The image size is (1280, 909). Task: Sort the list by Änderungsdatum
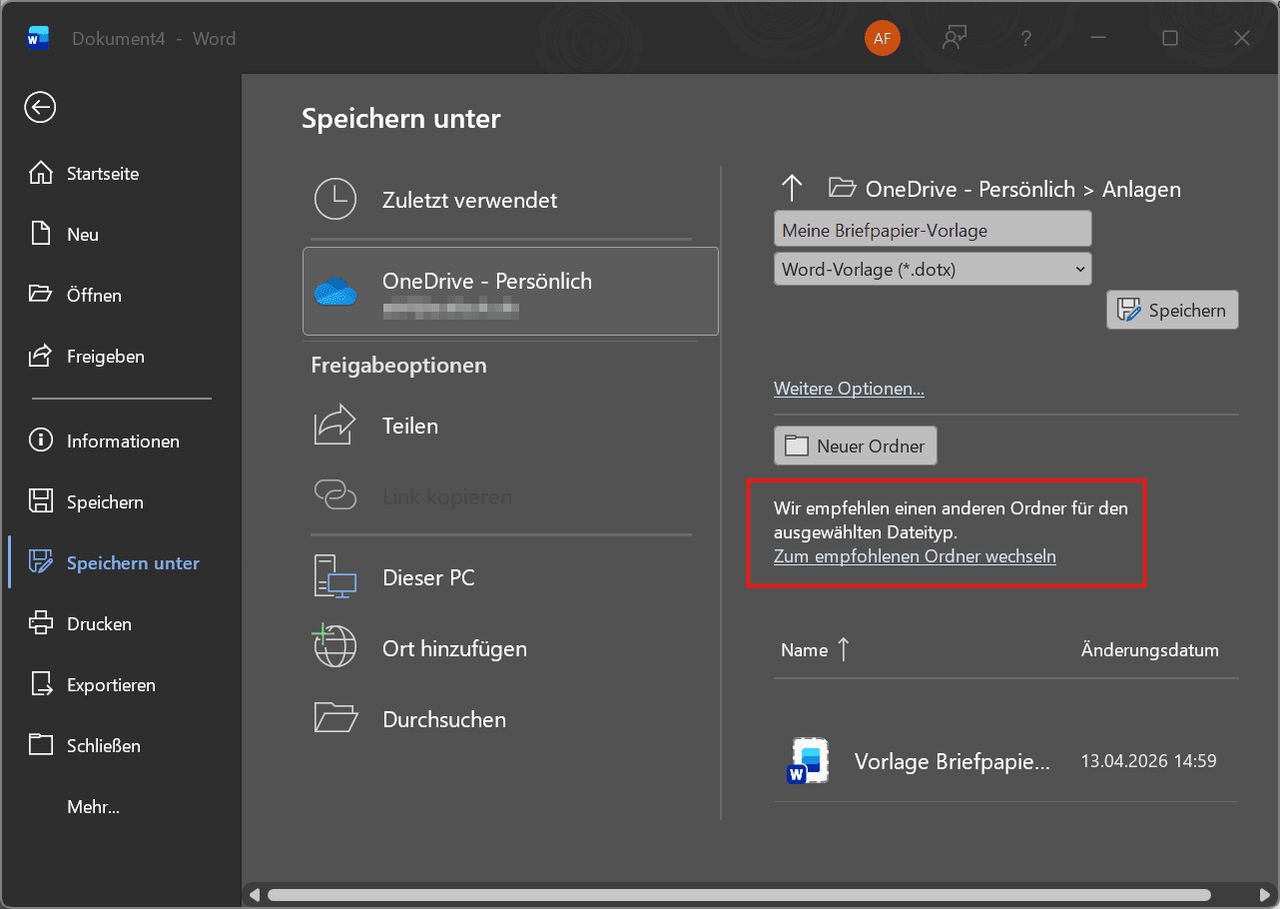click(1150, 650)
